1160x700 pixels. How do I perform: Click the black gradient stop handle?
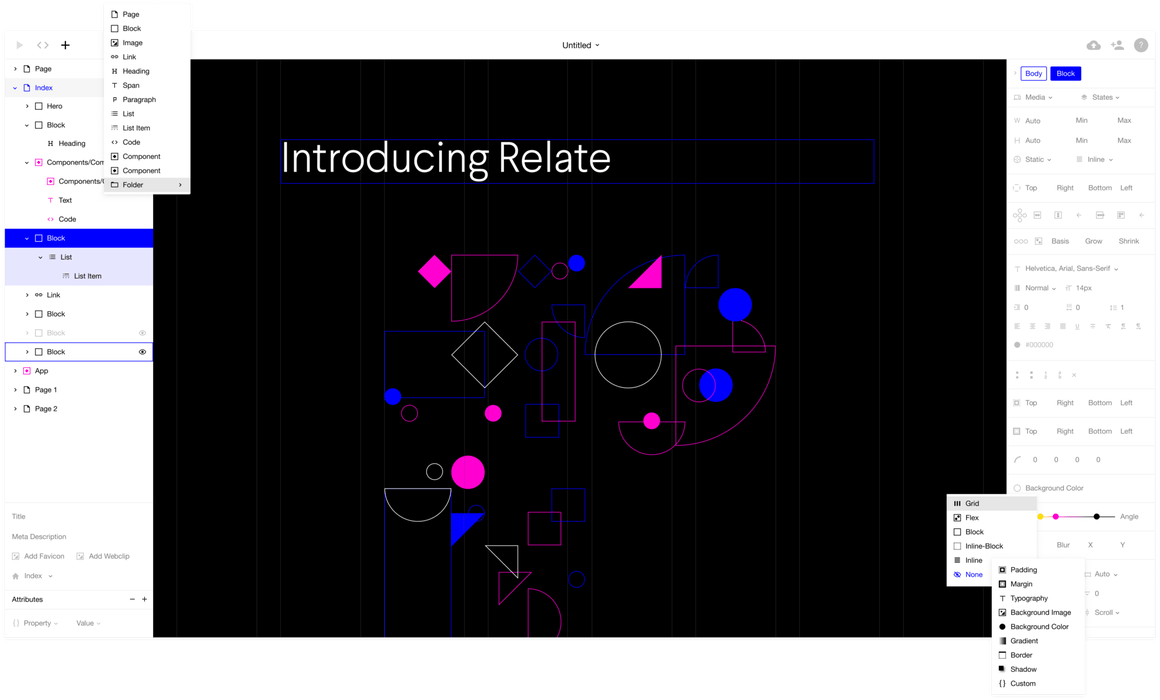1096,517
